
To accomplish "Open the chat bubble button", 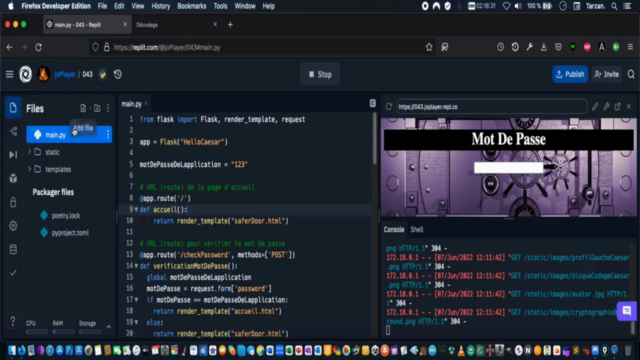I will coord(627,311).
